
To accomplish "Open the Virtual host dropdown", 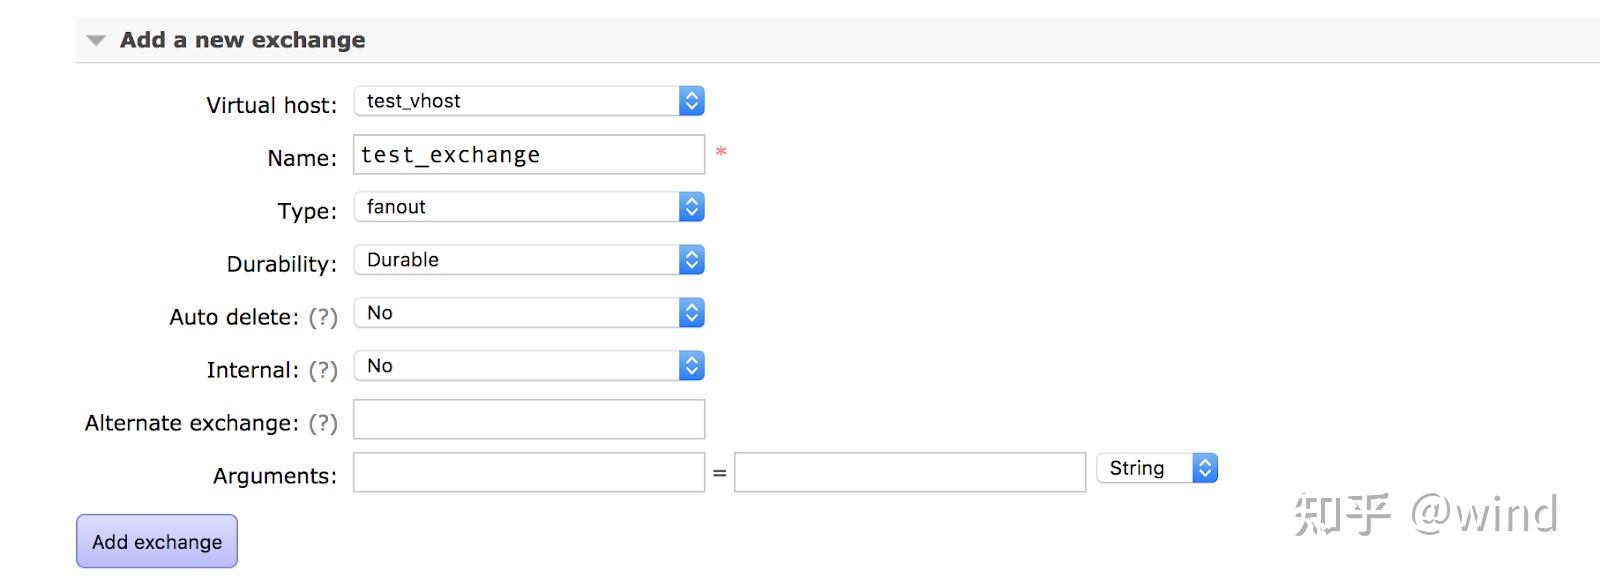I will coord(528,101).
